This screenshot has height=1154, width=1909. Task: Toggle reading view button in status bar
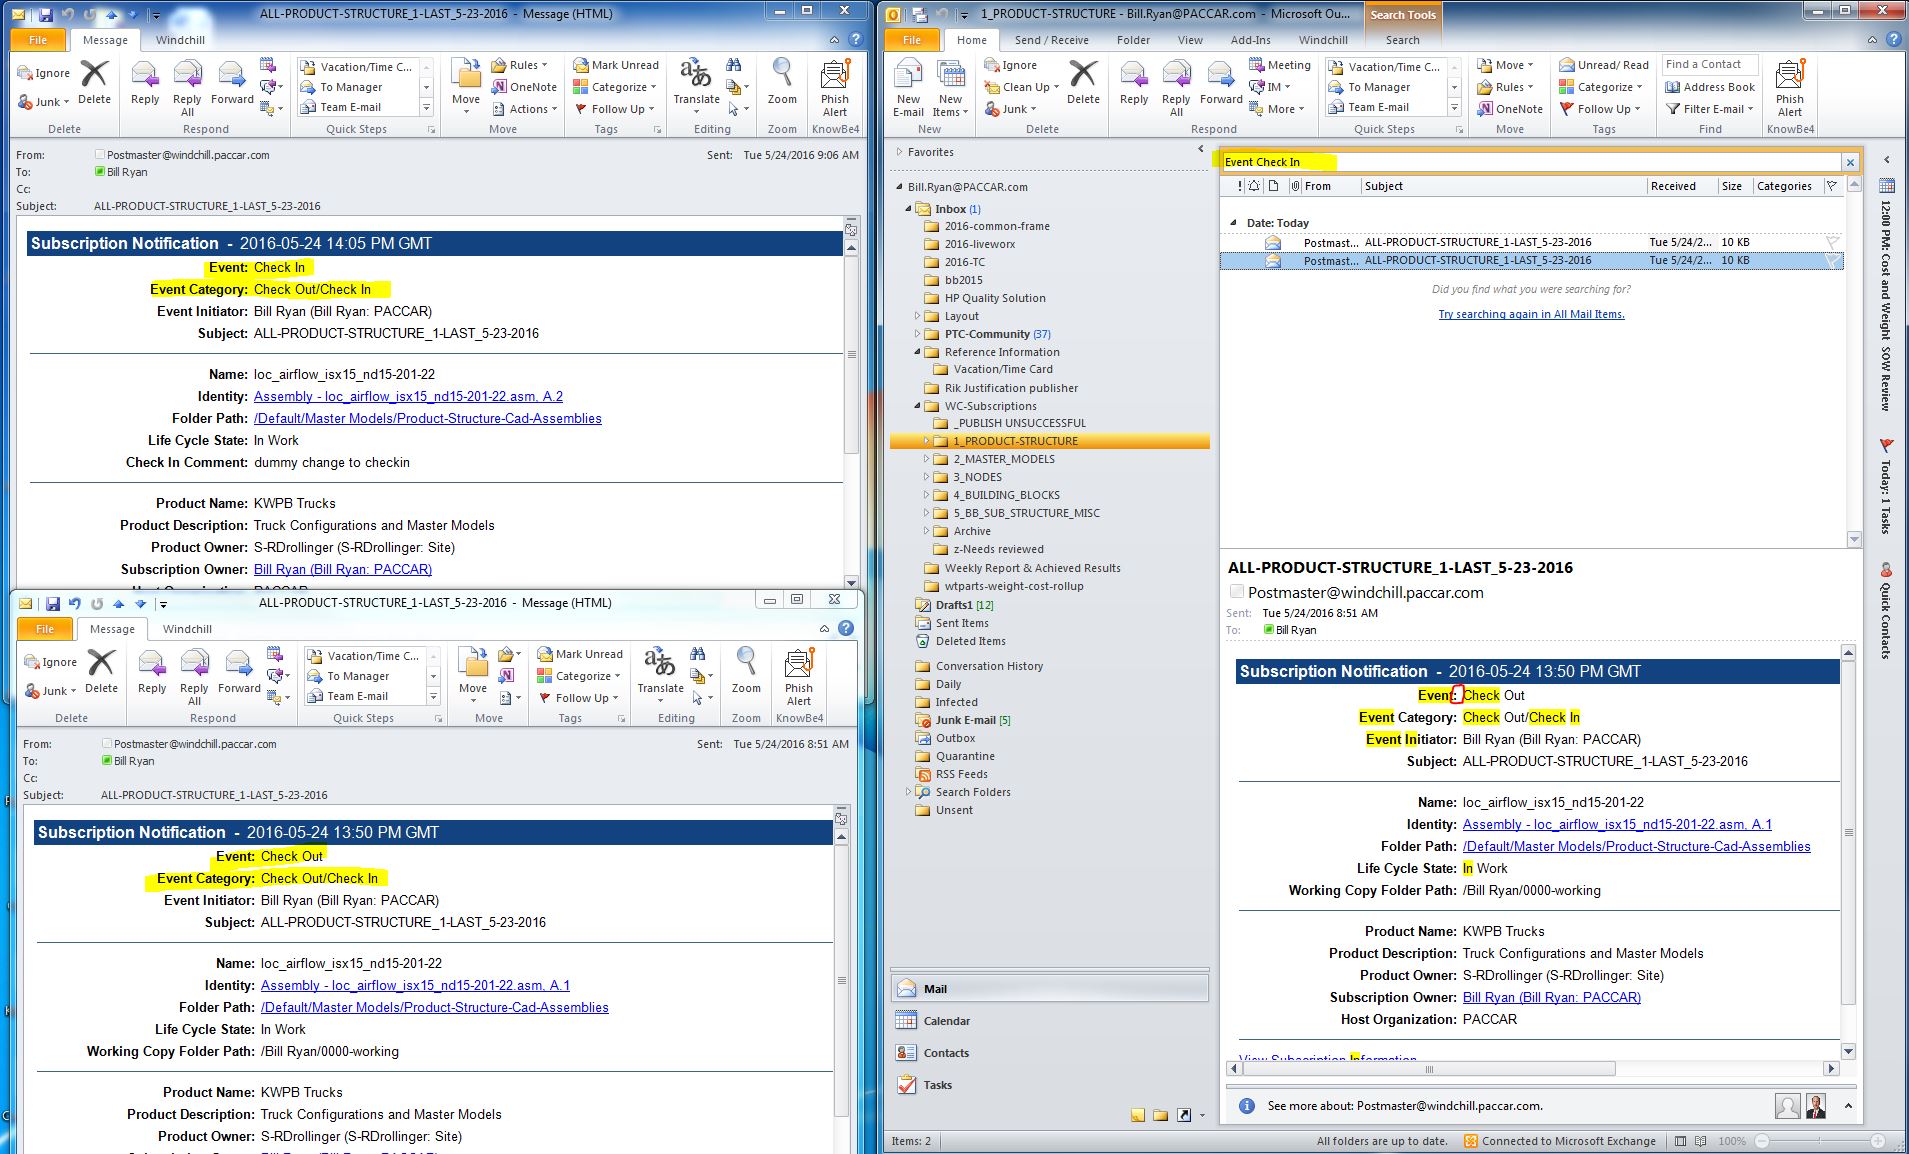click(x=1701, y=1141)
